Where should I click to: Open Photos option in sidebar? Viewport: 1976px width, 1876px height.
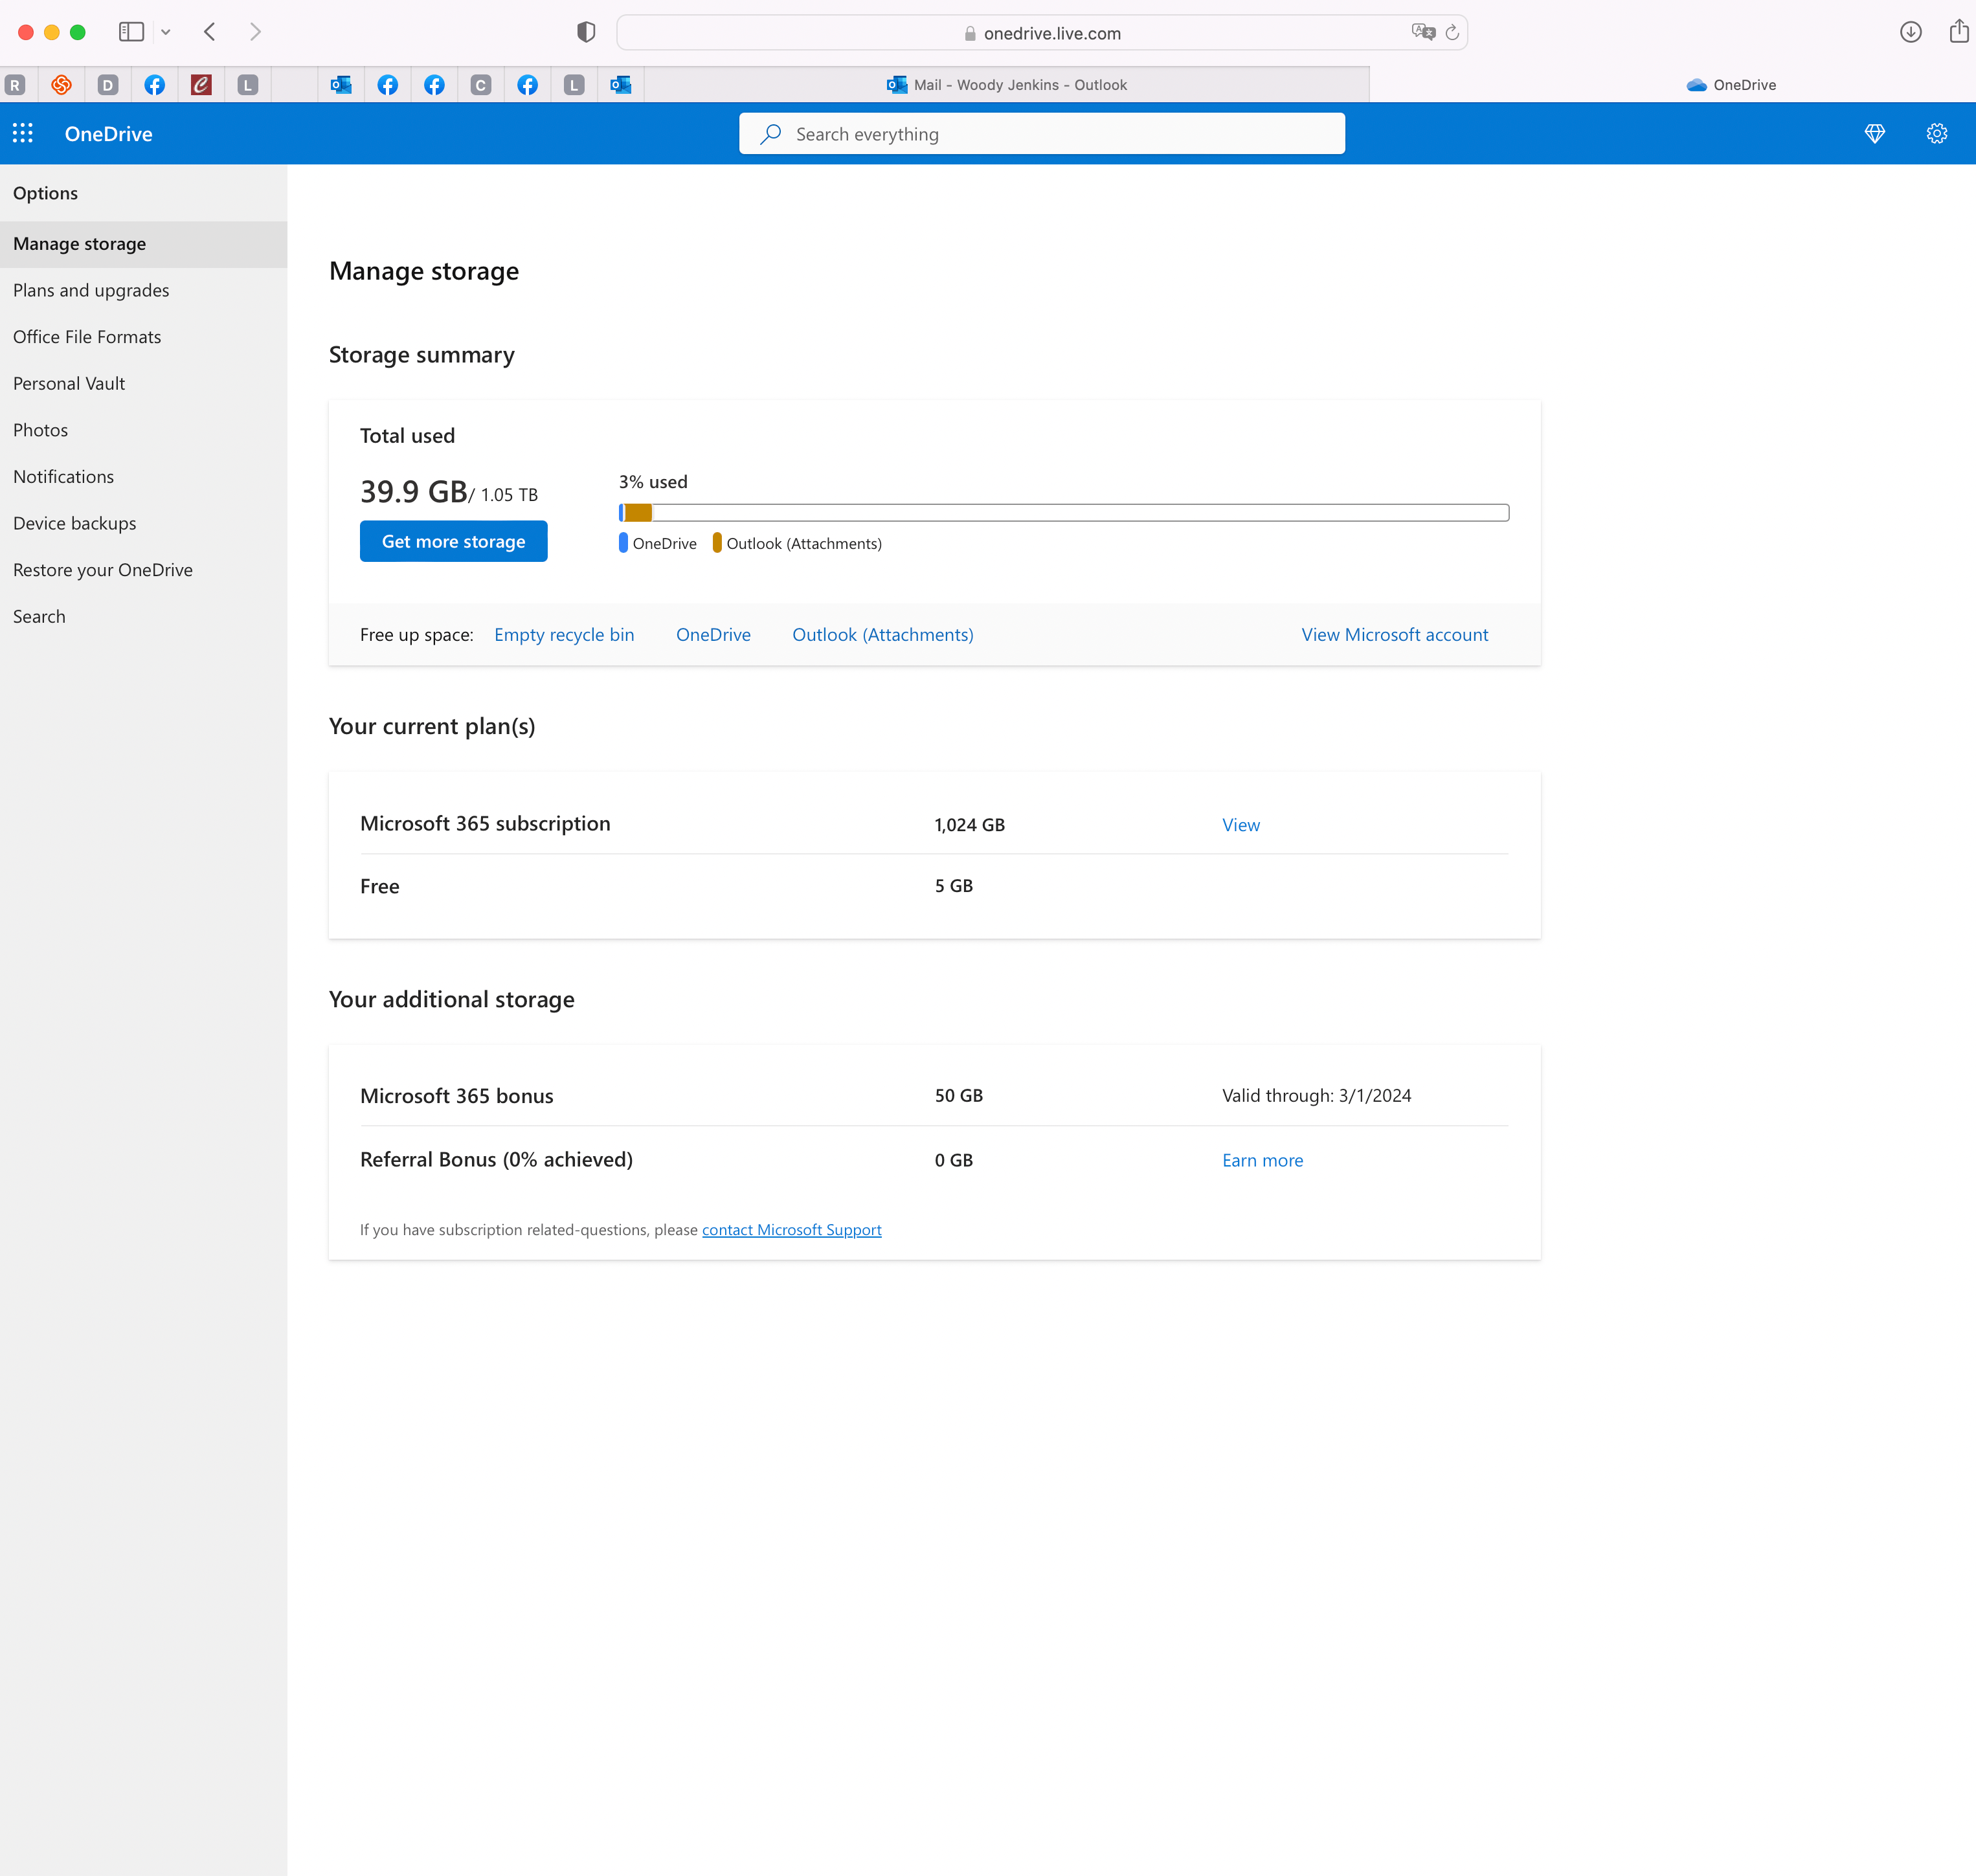click(x=143, y=430)
